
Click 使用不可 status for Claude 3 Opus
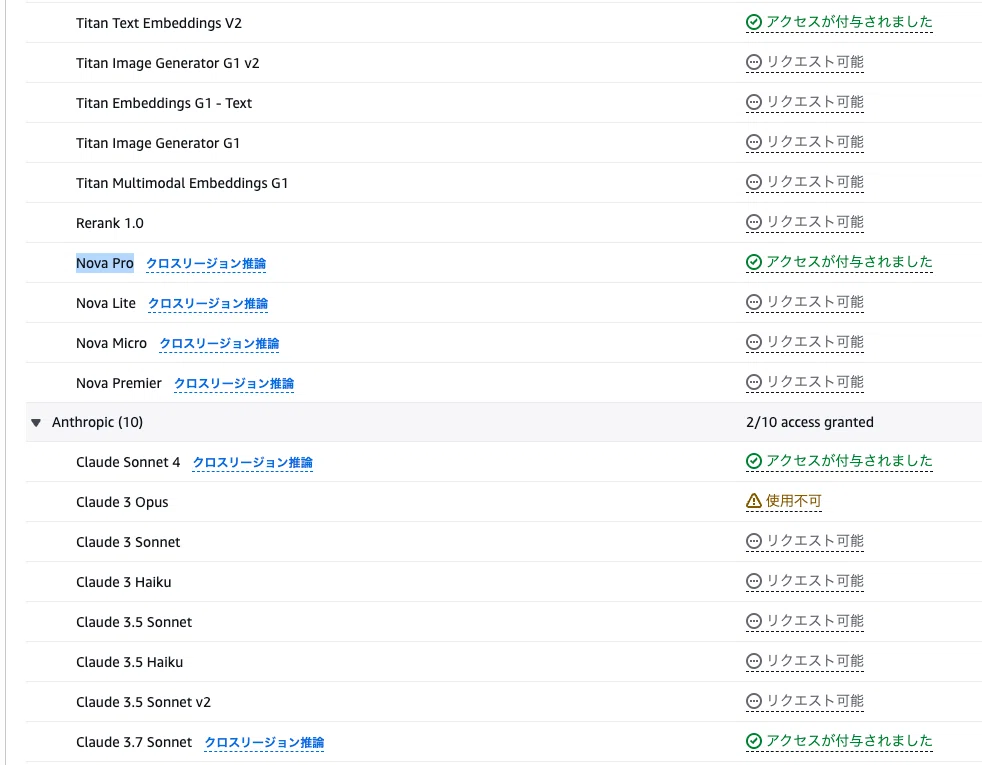click(793, 501)
